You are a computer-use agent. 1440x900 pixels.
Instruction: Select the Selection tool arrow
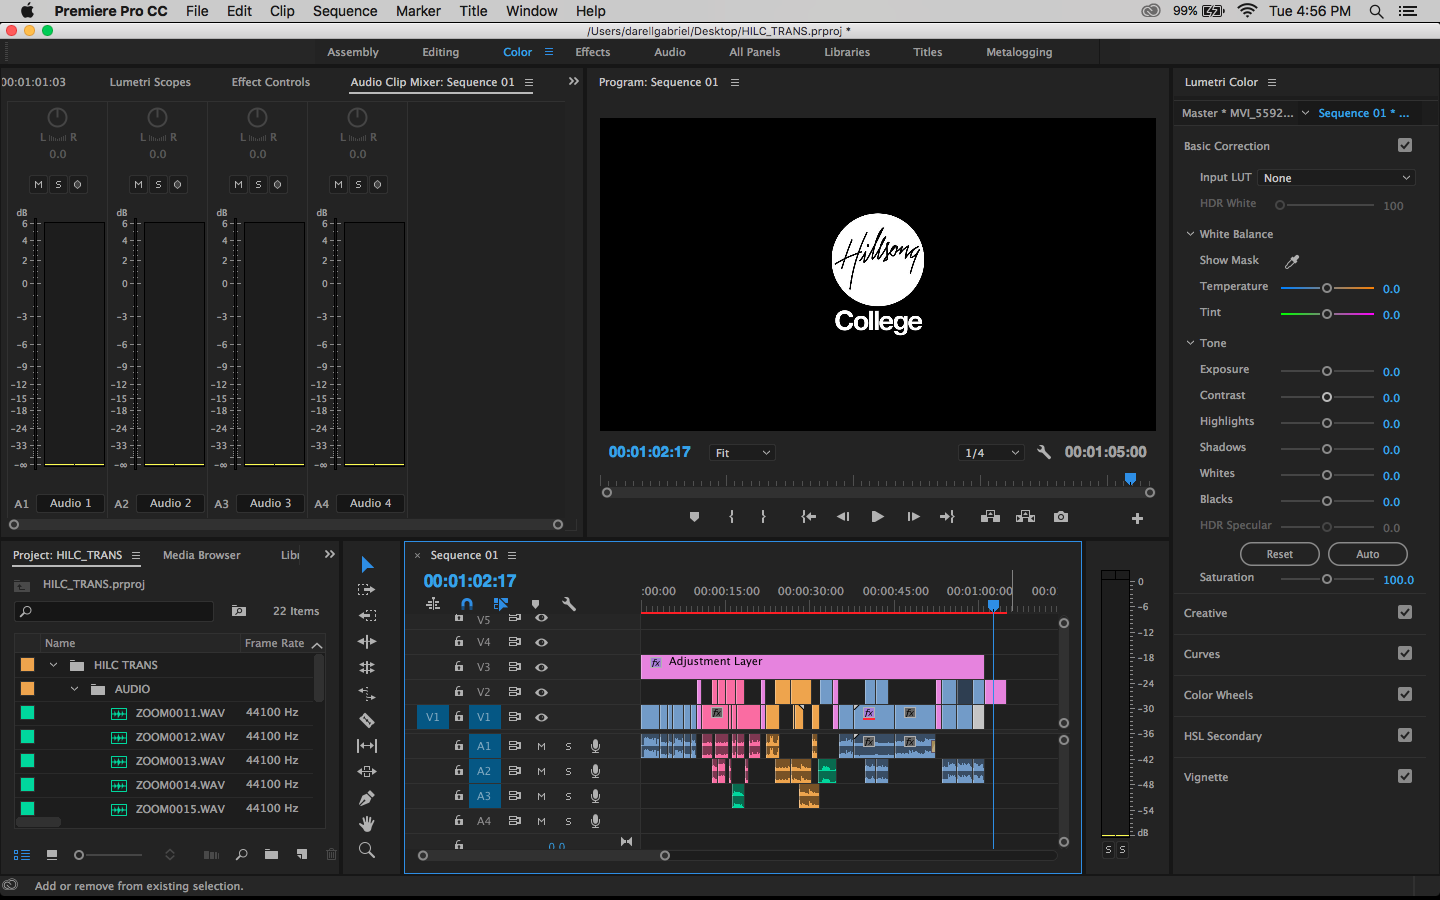367,564
